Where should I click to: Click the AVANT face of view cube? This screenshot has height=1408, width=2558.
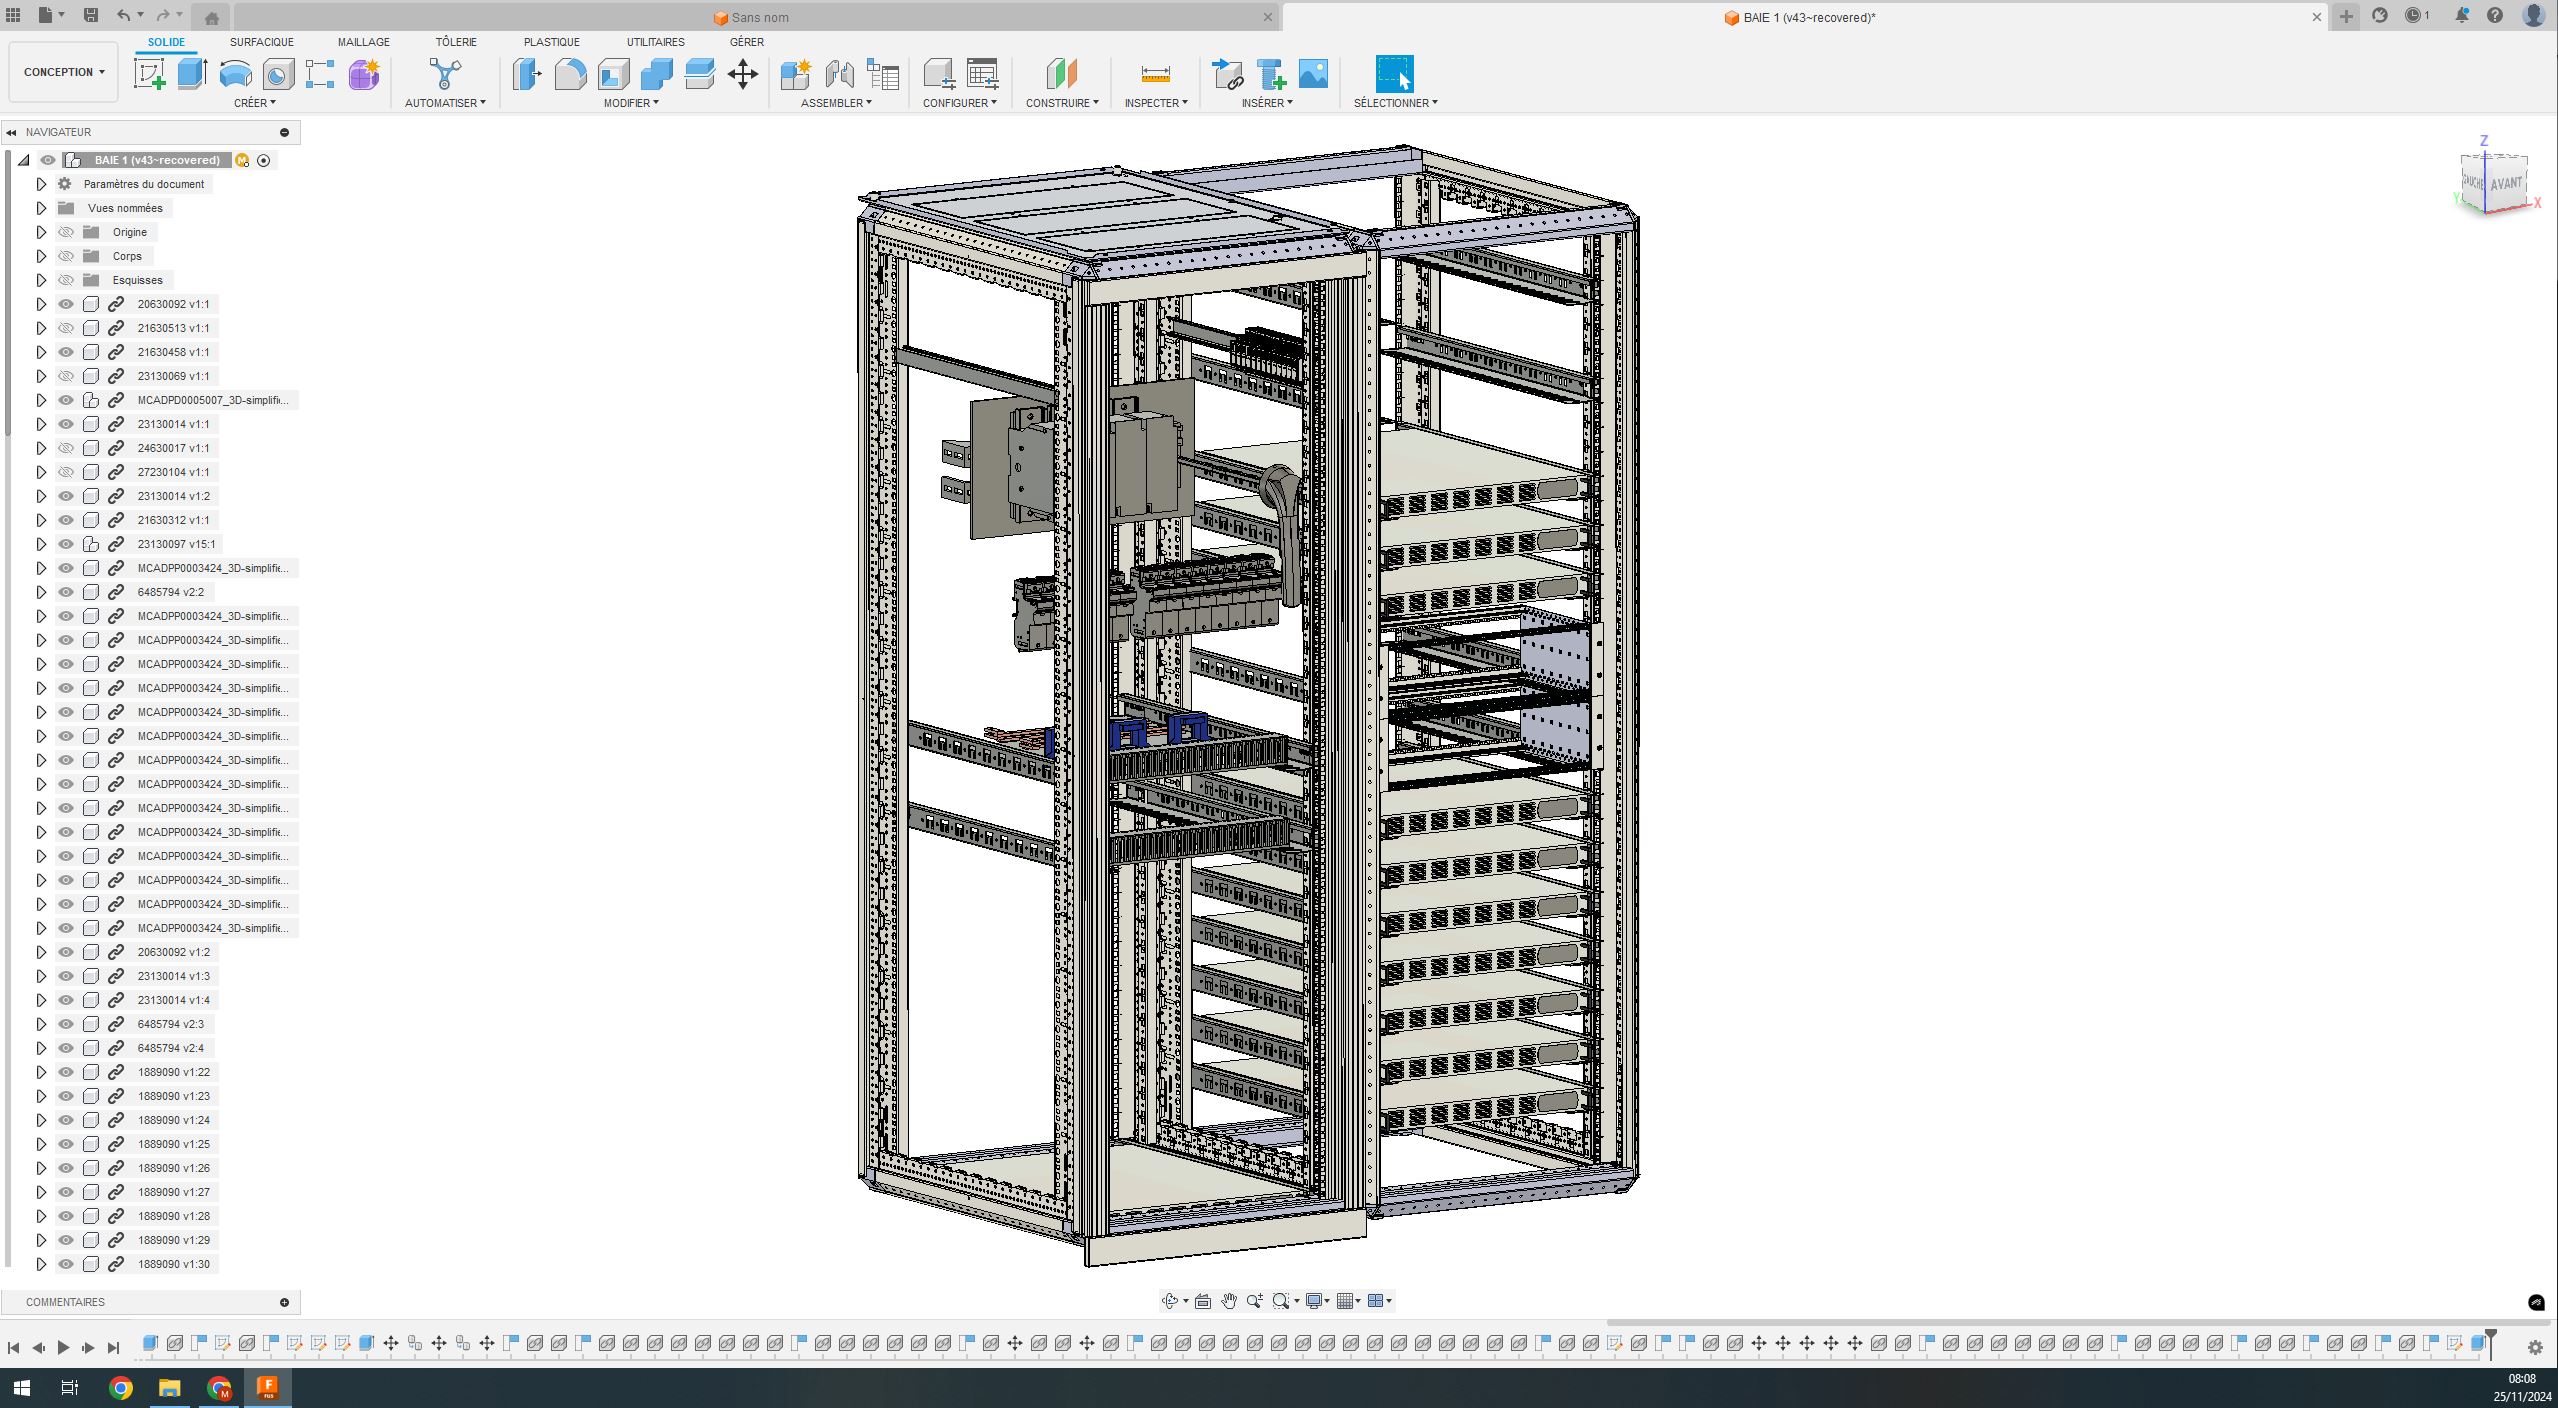(2506, 183)
